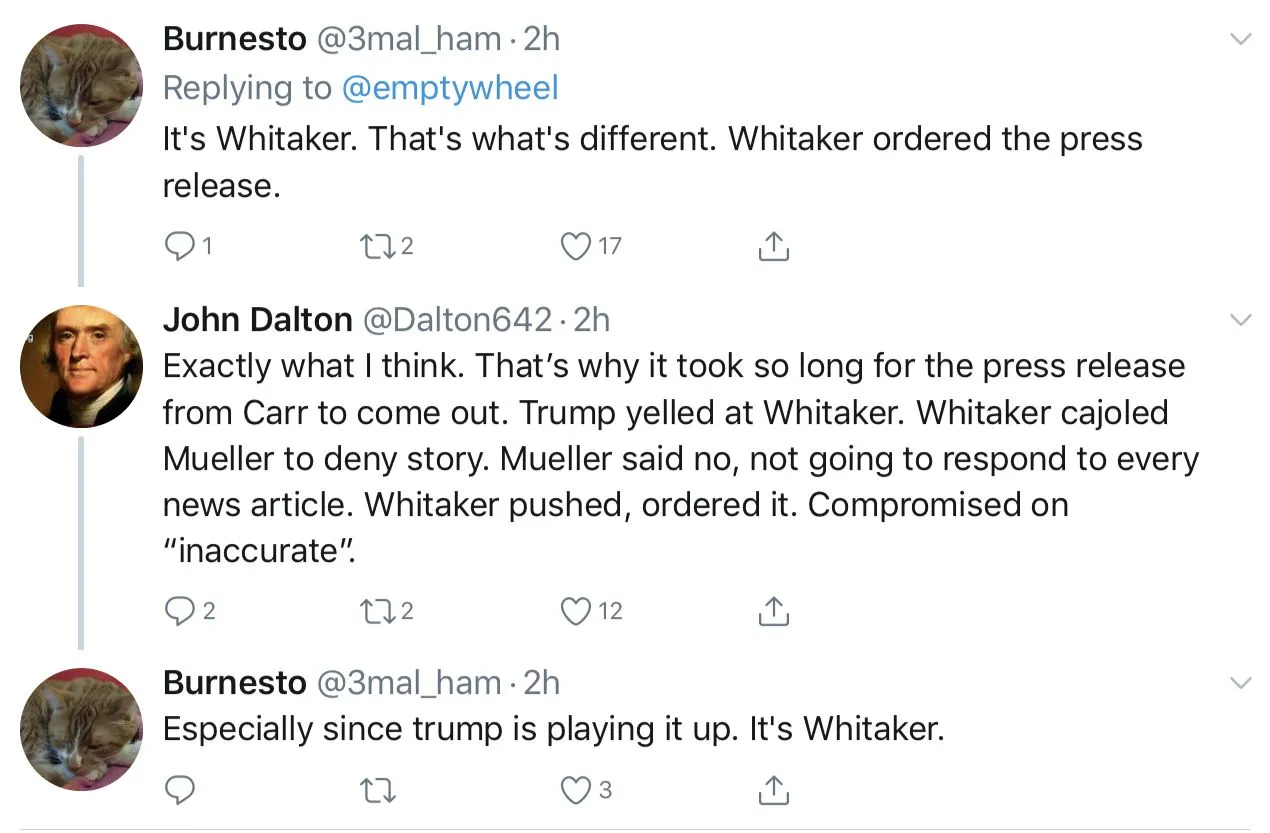Retweet John Dalton's tweet
1270x833 pixels.
pos(375,610)
